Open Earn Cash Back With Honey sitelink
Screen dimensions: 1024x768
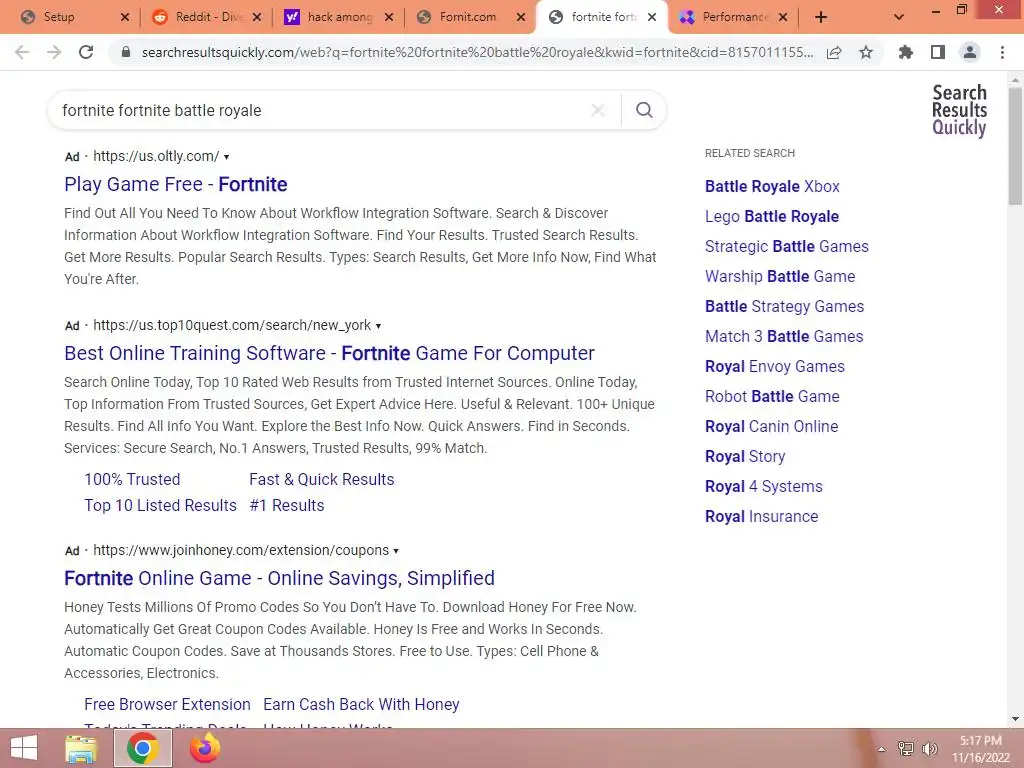(361, 705)
